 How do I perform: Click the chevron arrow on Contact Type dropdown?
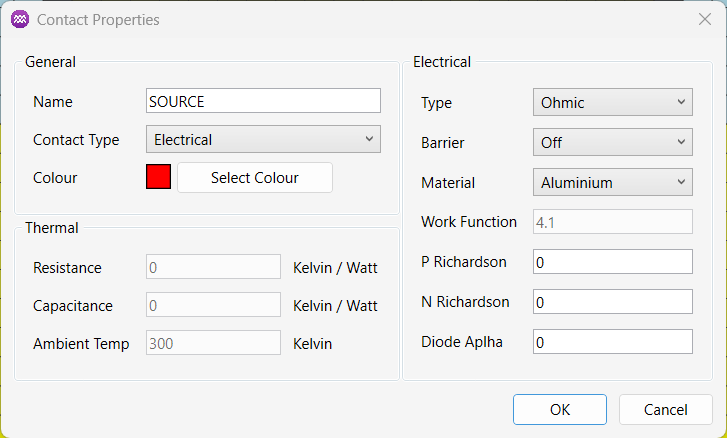(369, 138)
